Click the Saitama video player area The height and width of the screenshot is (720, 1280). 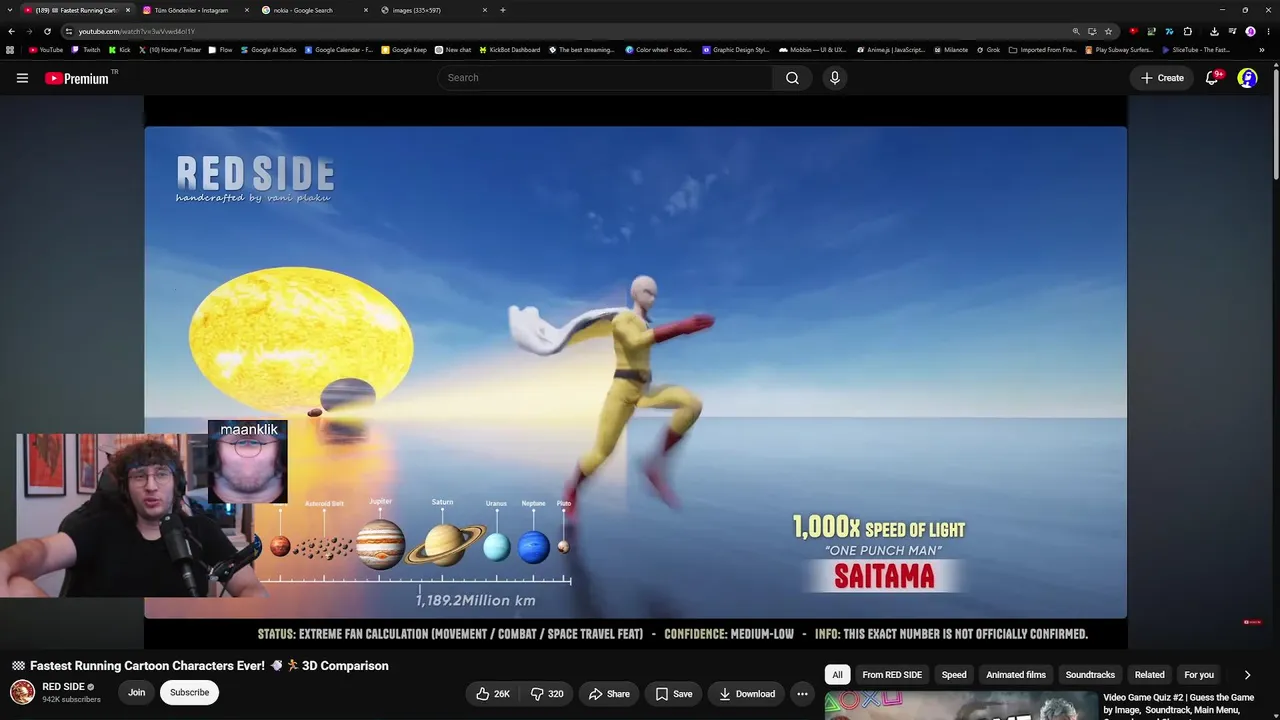pyautogui.click(x=636, y=372)
